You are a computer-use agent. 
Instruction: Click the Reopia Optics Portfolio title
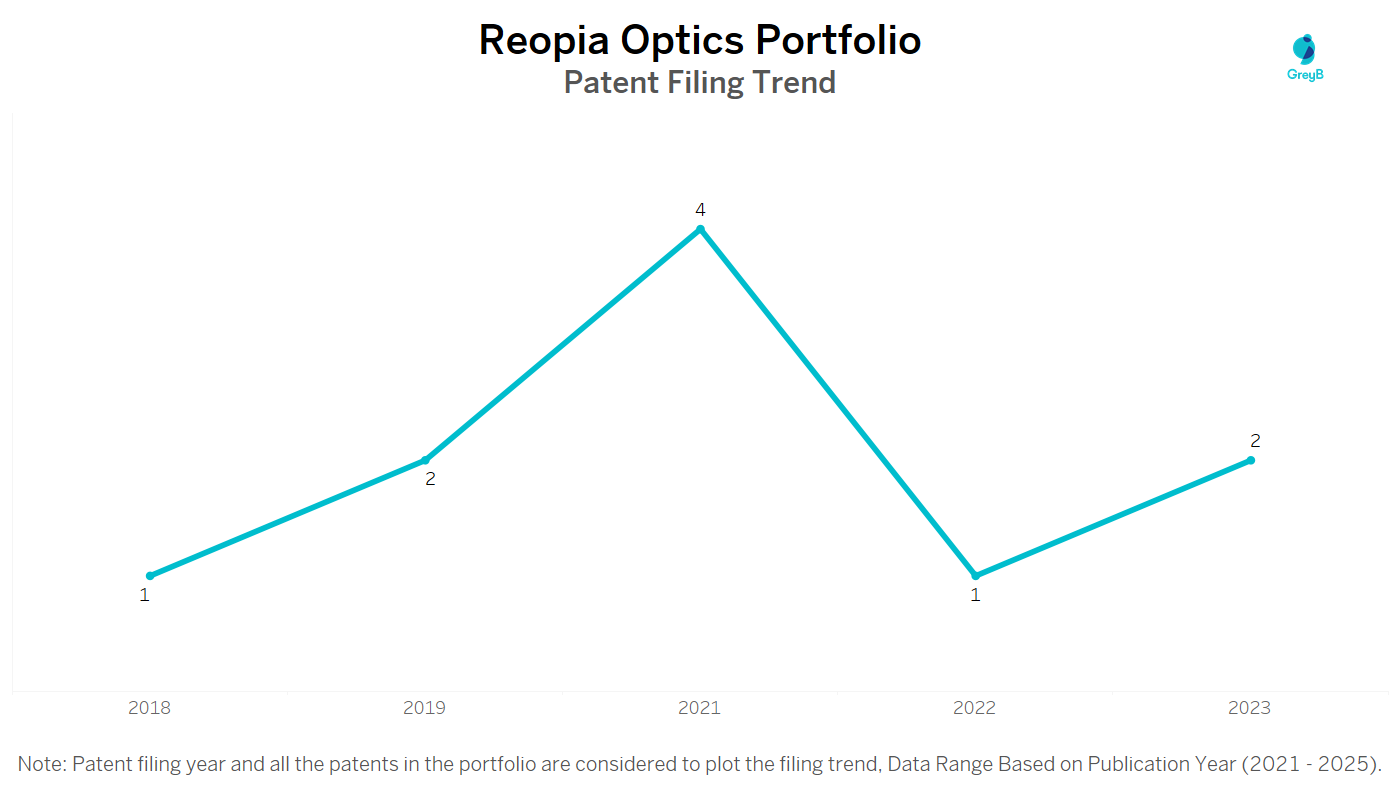(x=700, y=40)
